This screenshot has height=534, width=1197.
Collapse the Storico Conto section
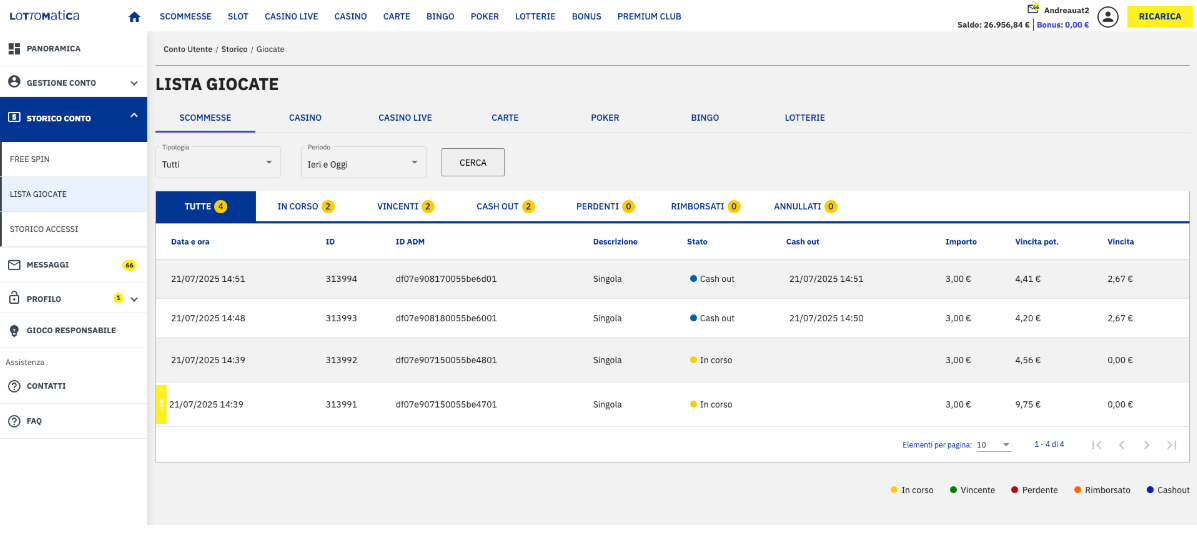134,116
